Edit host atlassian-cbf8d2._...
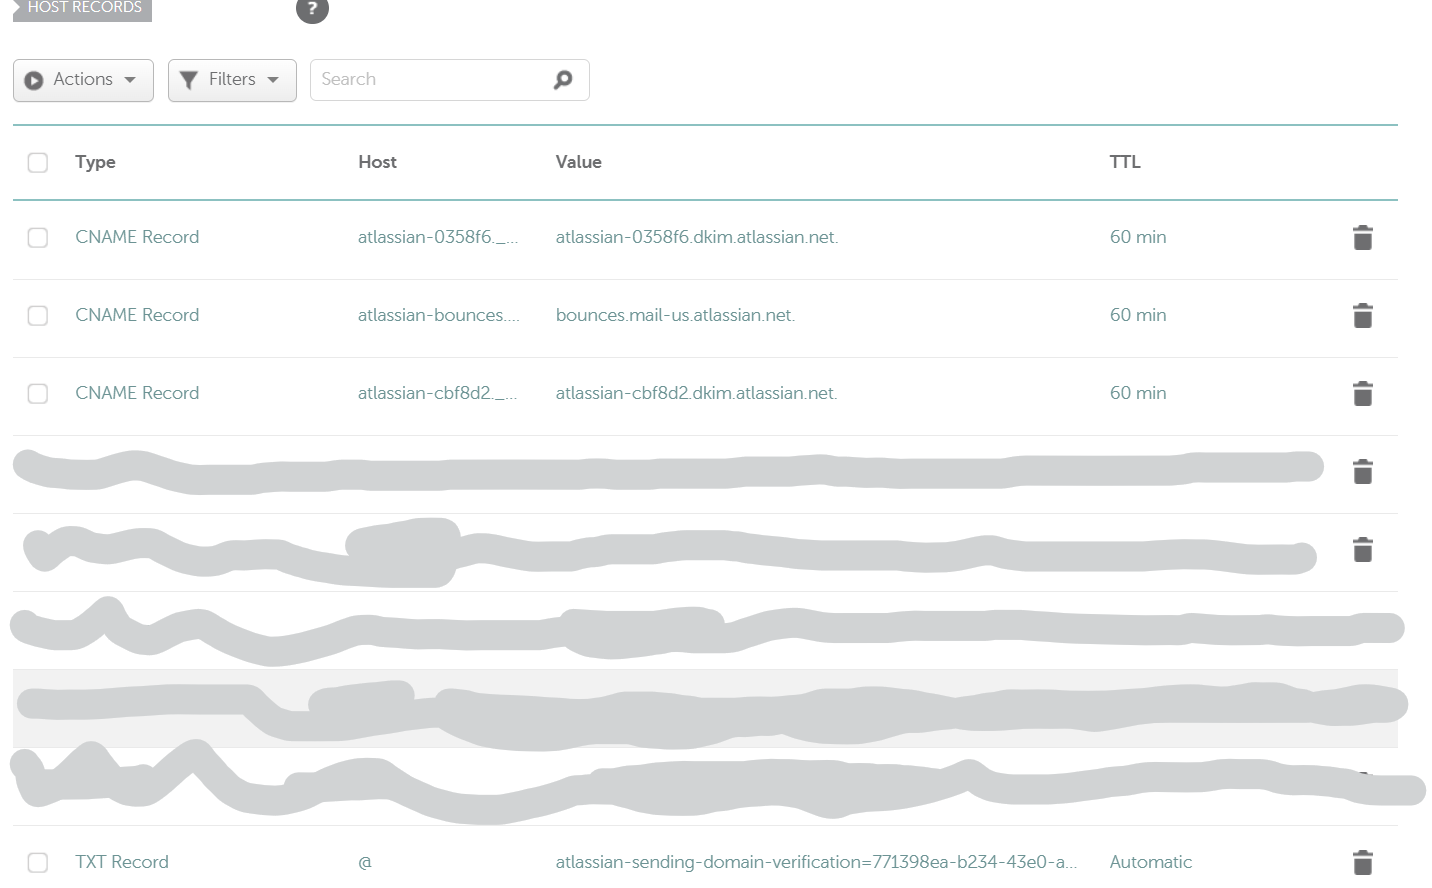1432x888 pixels. (x=438, y=393)
